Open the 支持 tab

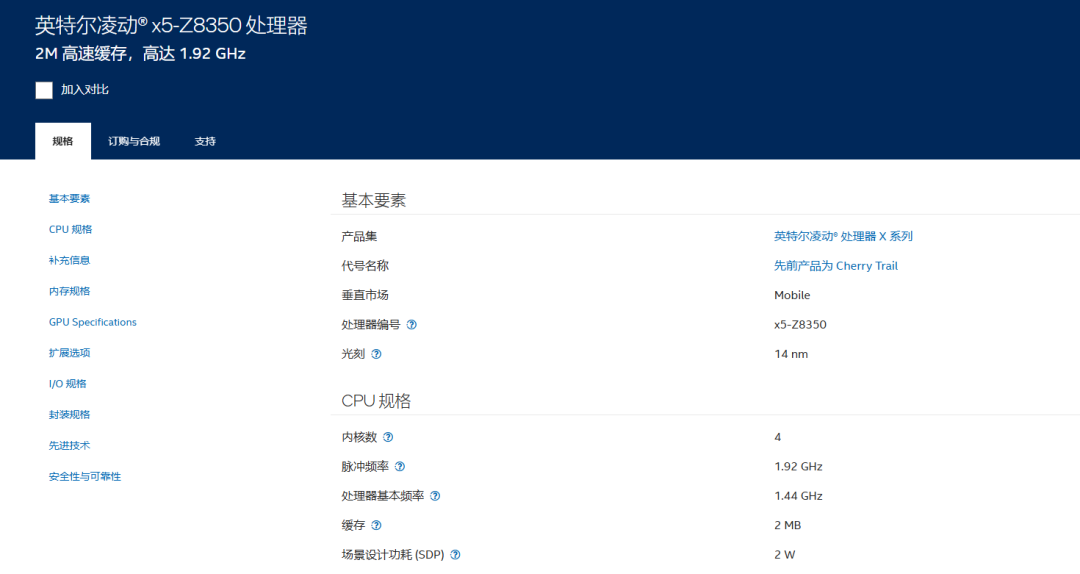[205, 141]
